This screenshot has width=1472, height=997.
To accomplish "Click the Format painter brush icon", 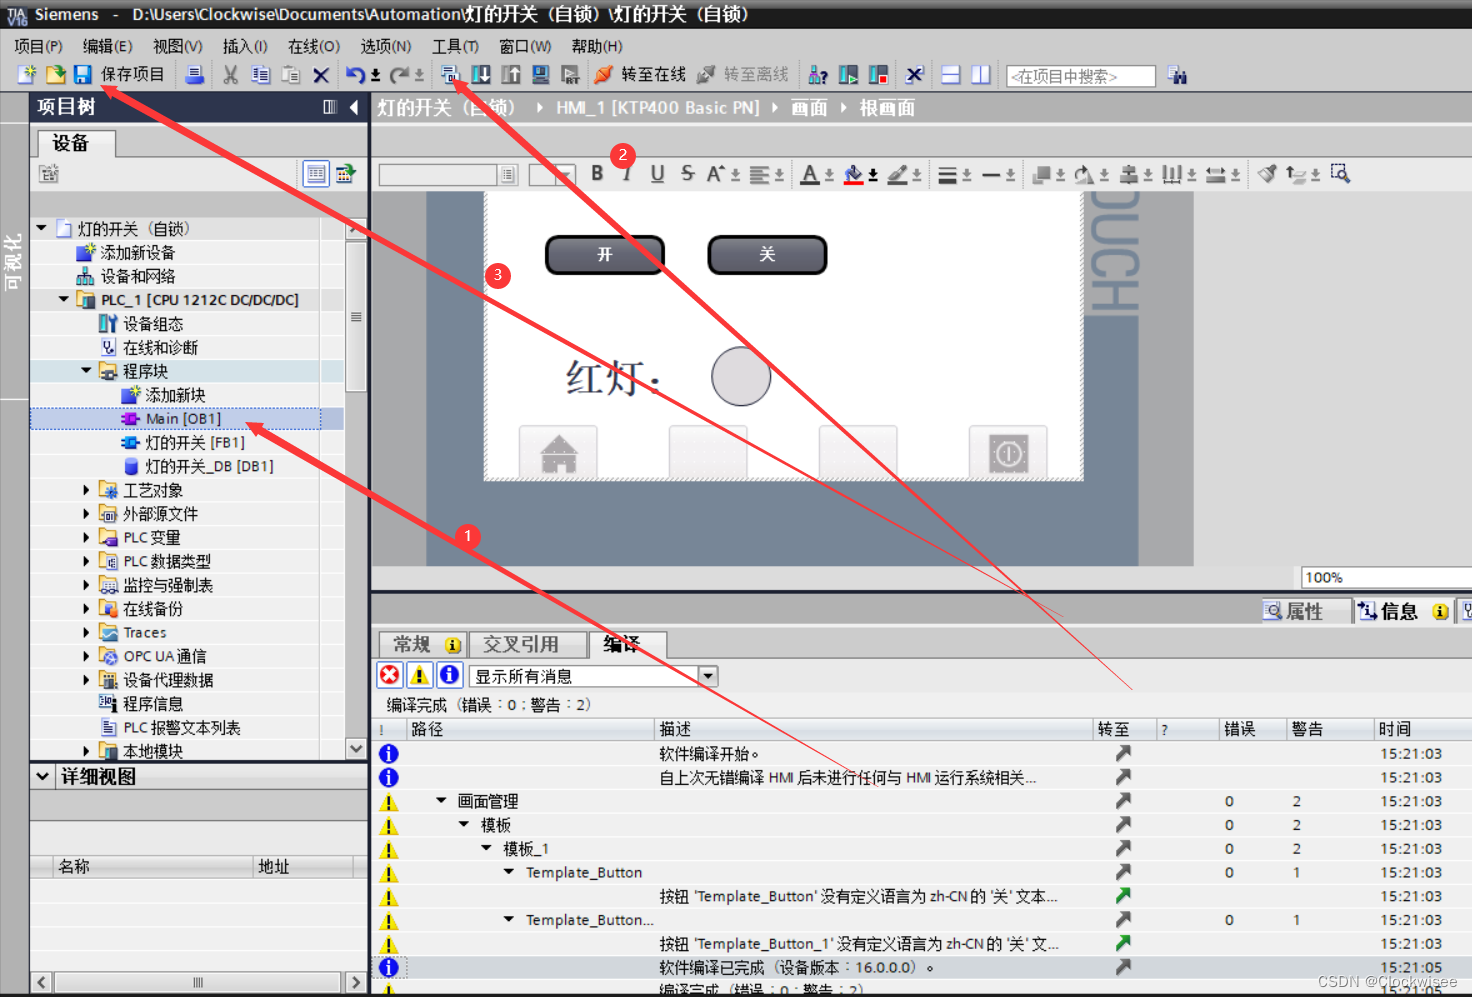I will [1267, 174].
